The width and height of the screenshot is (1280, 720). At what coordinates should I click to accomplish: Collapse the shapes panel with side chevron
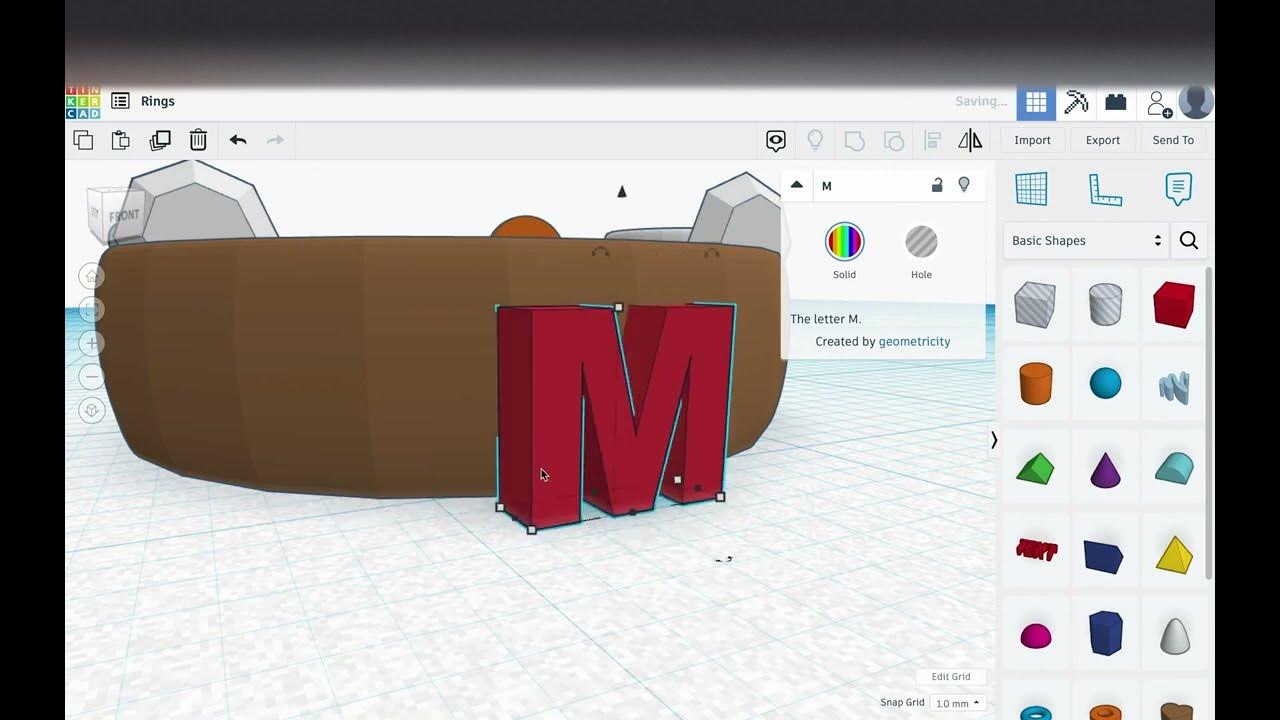(994, 440)
